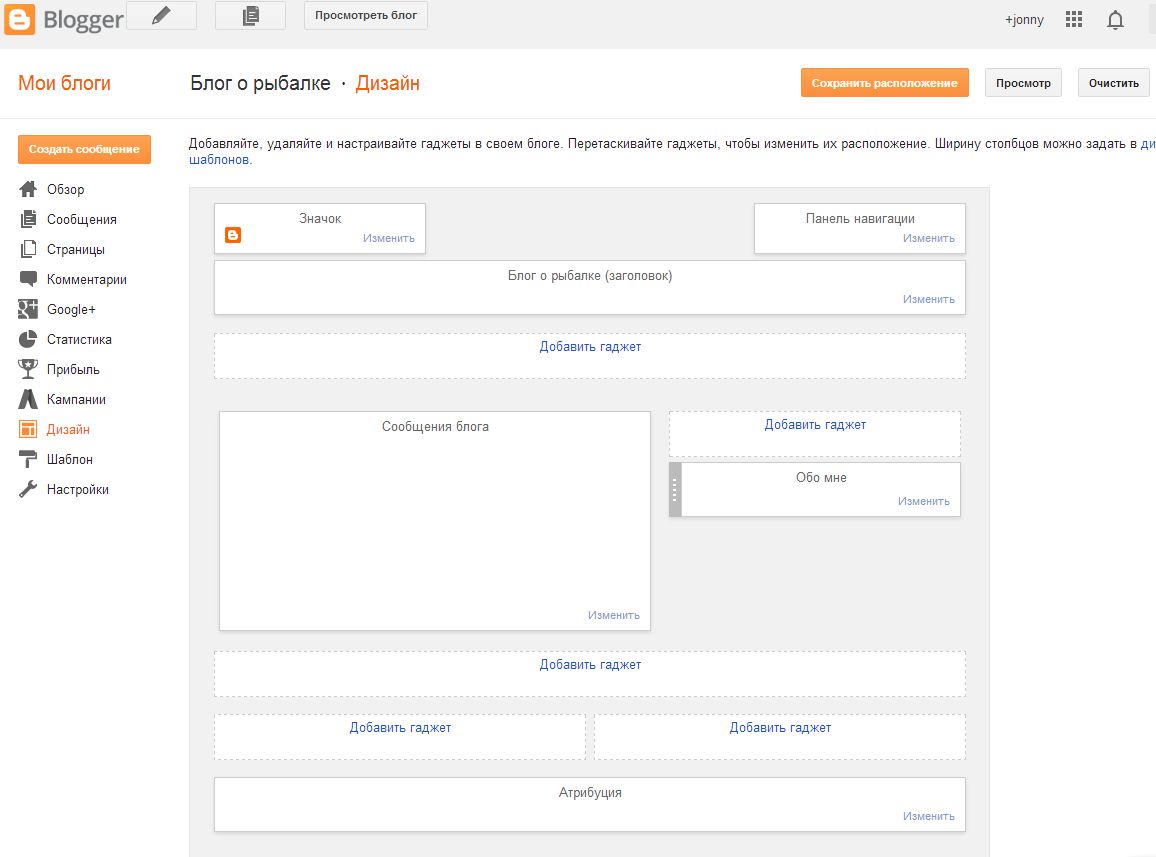
Task: Open the posts list document icon
Action: [250, 16]
